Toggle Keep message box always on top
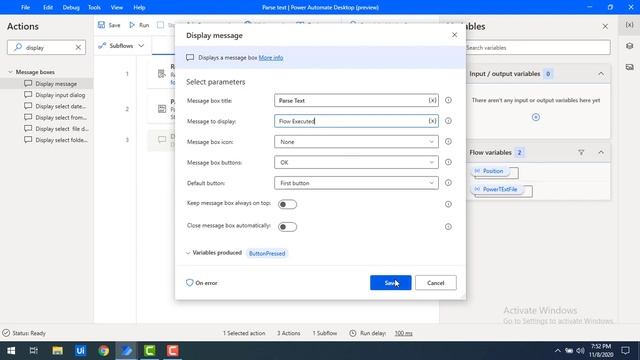The height and width of the screenshot is (360, 640). [x=287, y=204]
